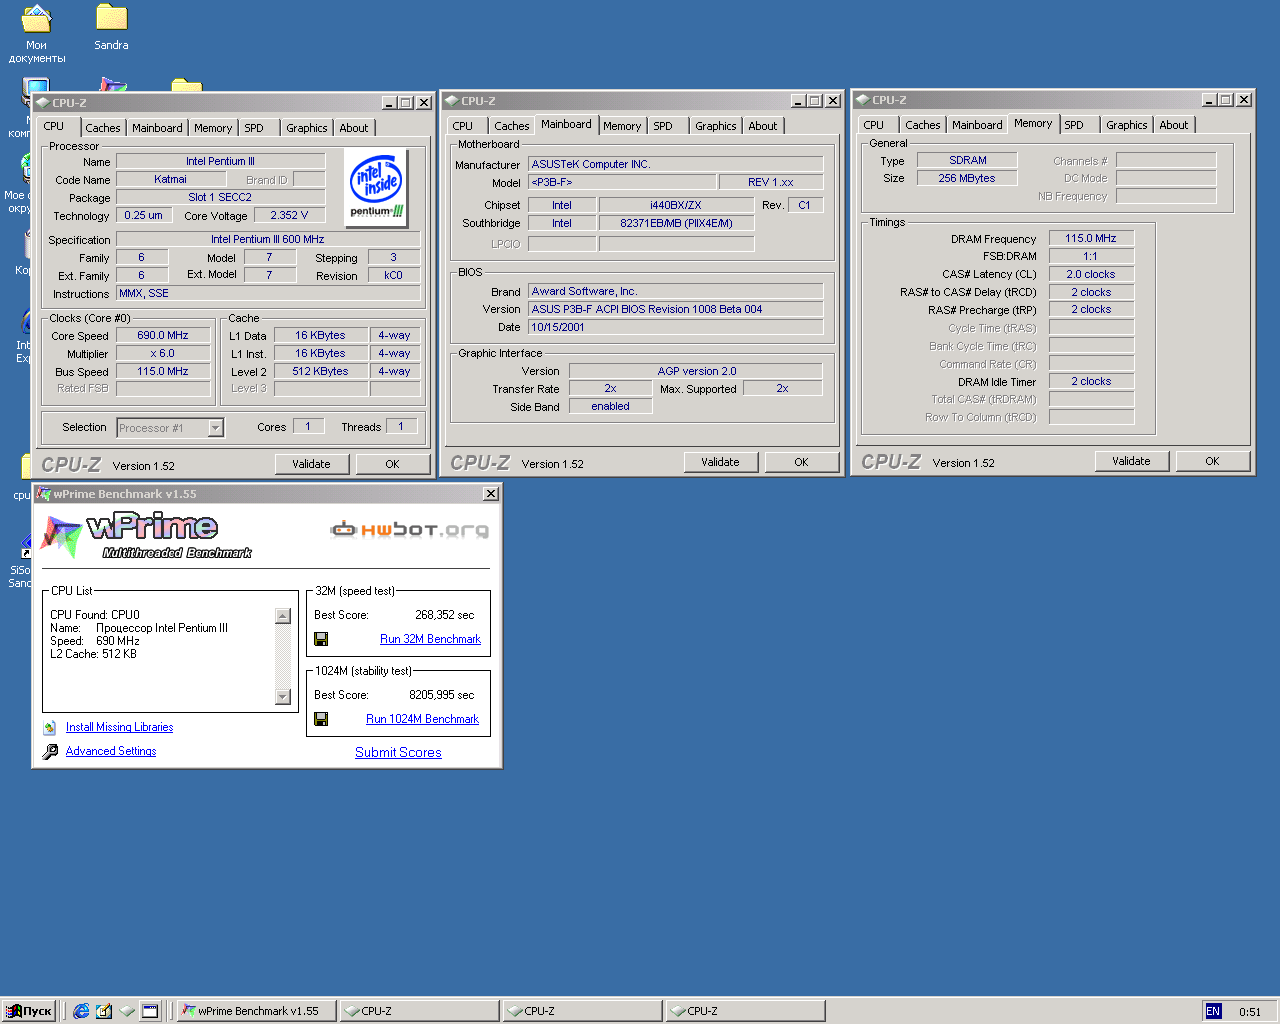Open the Advanced Settings link
Image resolution: width=1280 pixels, height=1024 pixels.
pyautogui.click(x=111, y=752)
